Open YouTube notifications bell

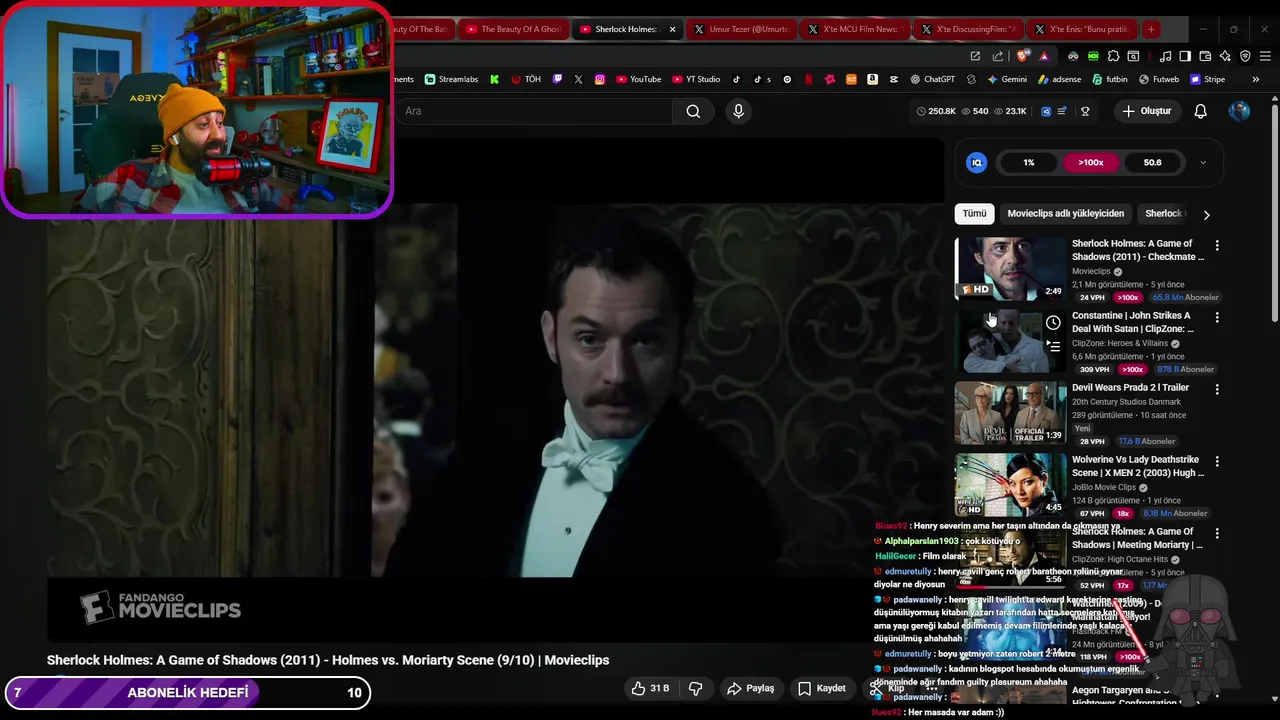tap(1200, 111)
